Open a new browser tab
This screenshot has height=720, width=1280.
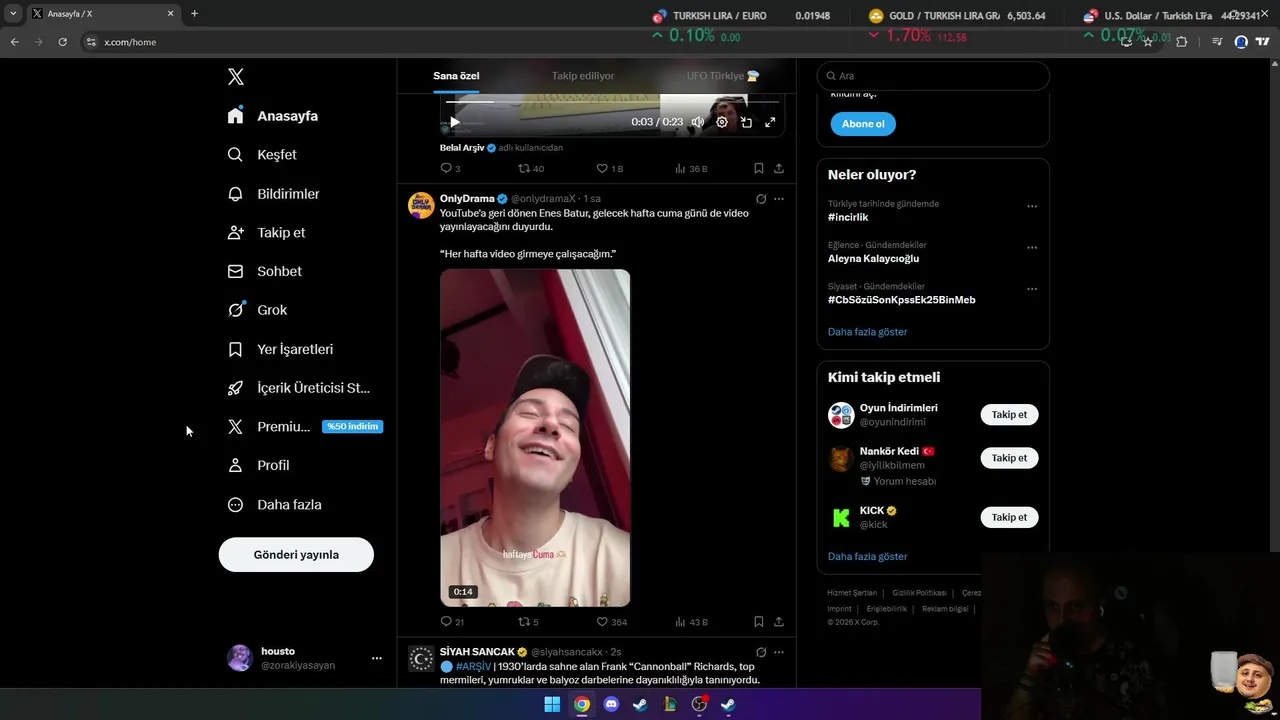coord(194,14)
